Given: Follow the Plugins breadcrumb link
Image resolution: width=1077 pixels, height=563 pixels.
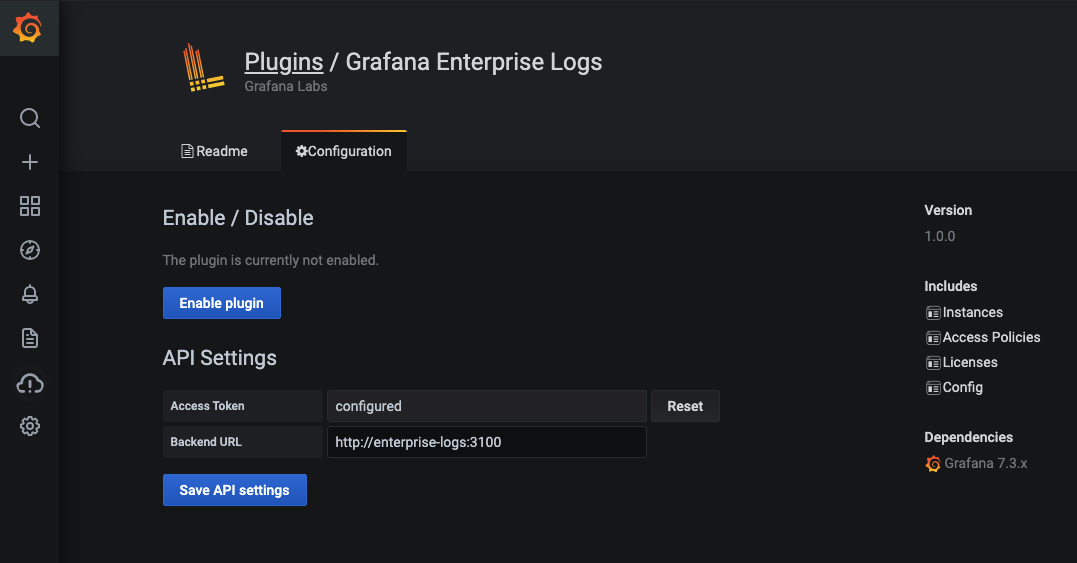Looking at the screenshot, I should (x=284, y=62).
